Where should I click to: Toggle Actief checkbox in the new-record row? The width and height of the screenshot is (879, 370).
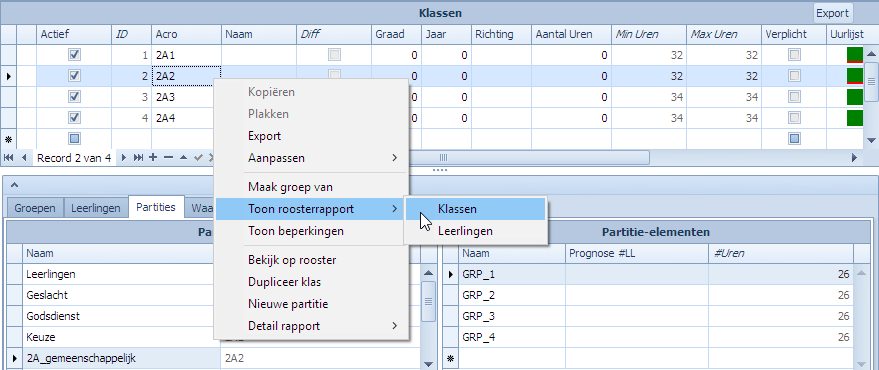click(74, 138)
